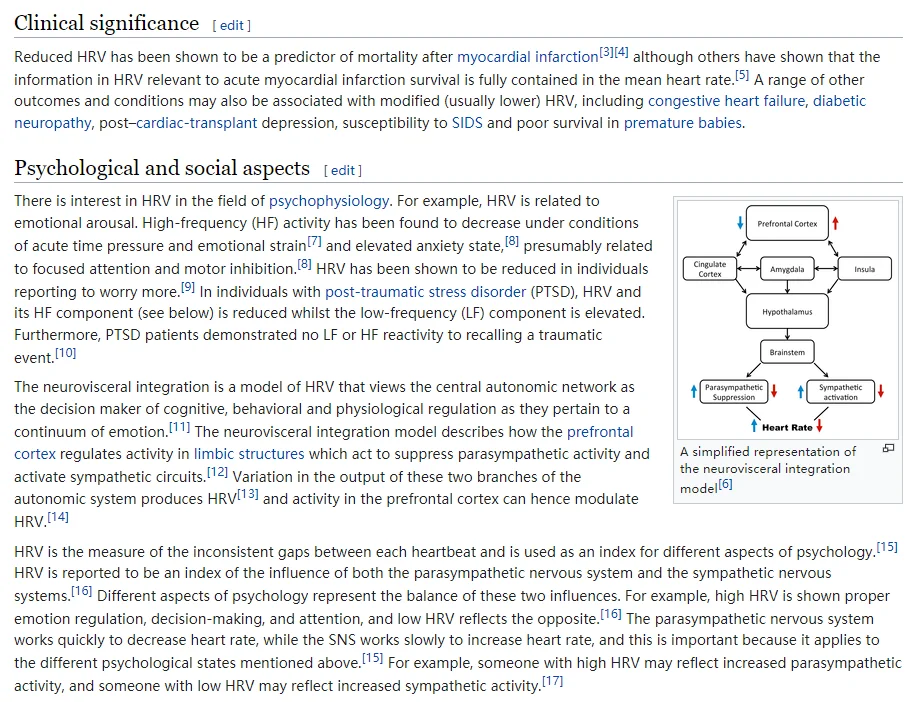Jump to citation [13]

click(x=248, y=494)
